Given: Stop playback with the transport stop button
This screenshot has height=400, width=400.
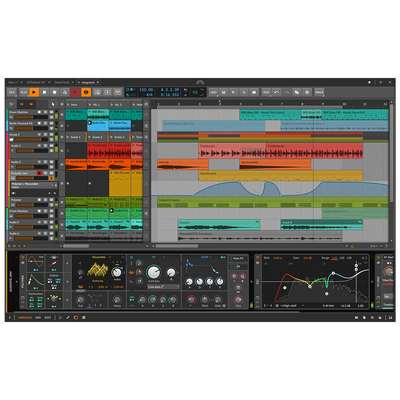Looking at the screenshot, I should coord(44,92).
